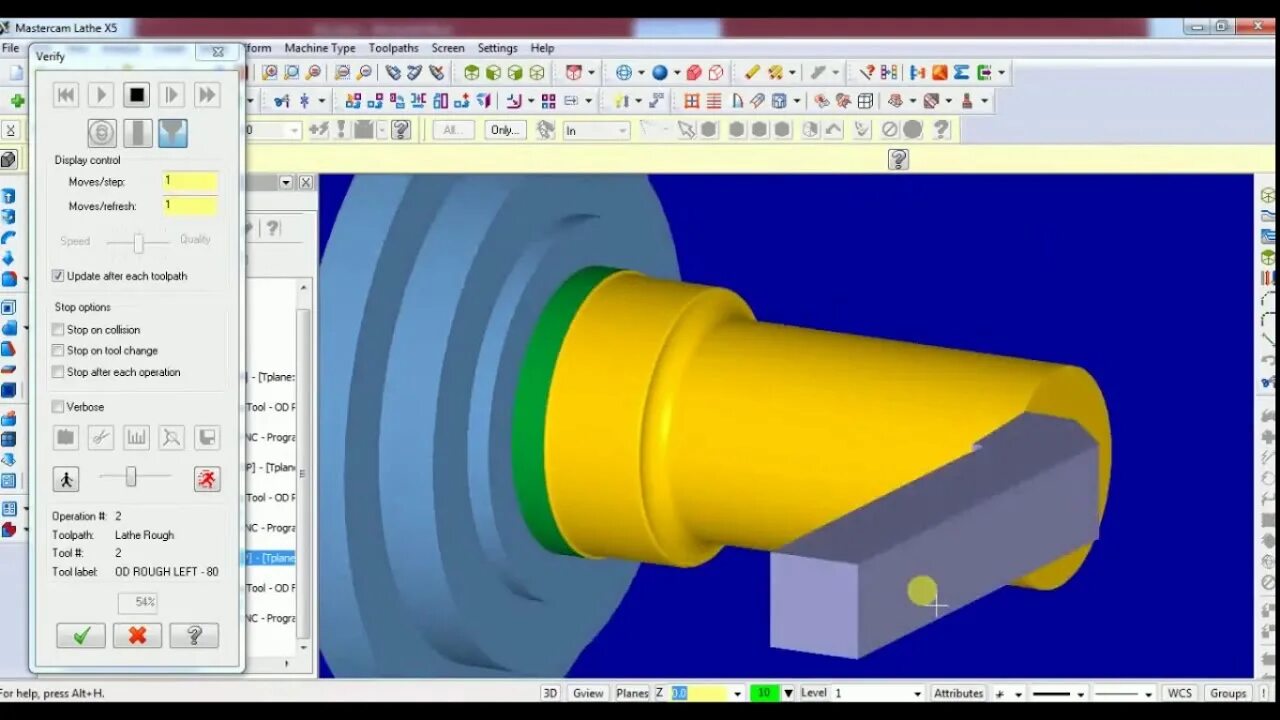Open the dropdown next to shaded sphere

[x=677, y=73]
